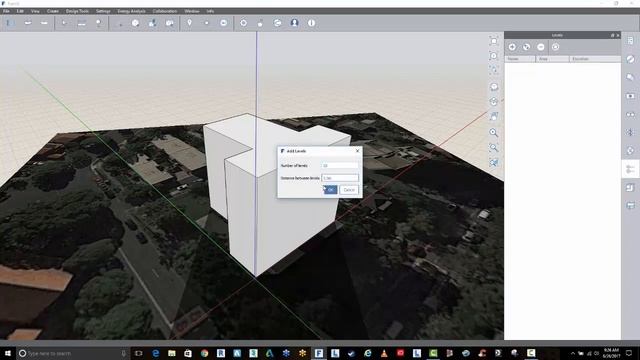Select the active Levels palette tab icon

point(631,169)
